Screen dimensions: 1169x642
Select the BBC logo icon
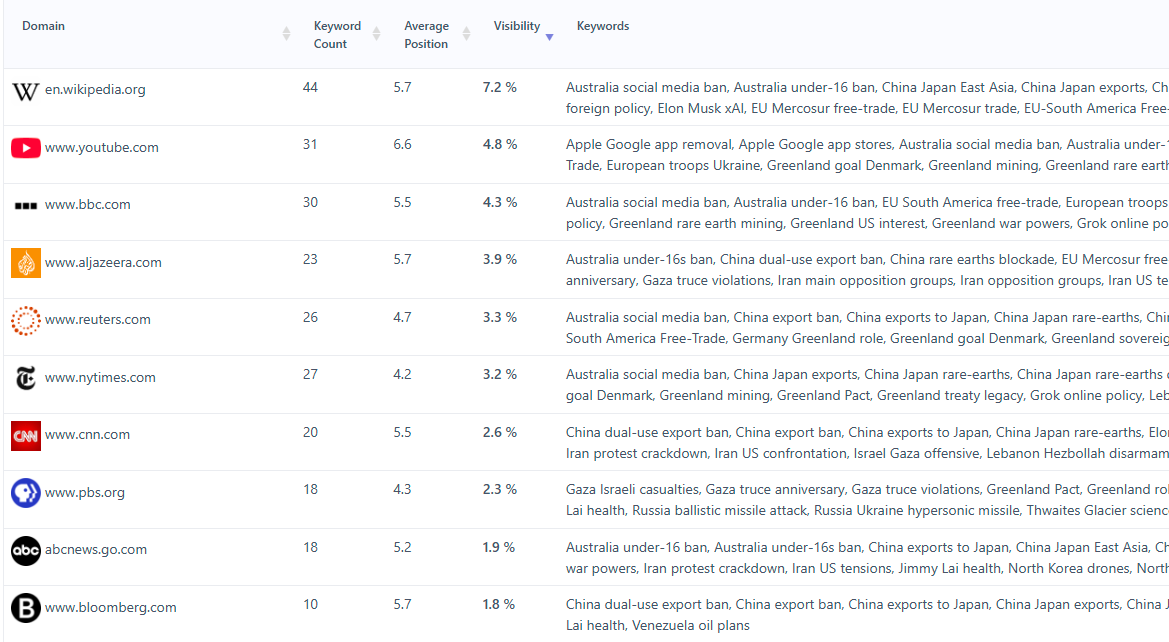25,204
